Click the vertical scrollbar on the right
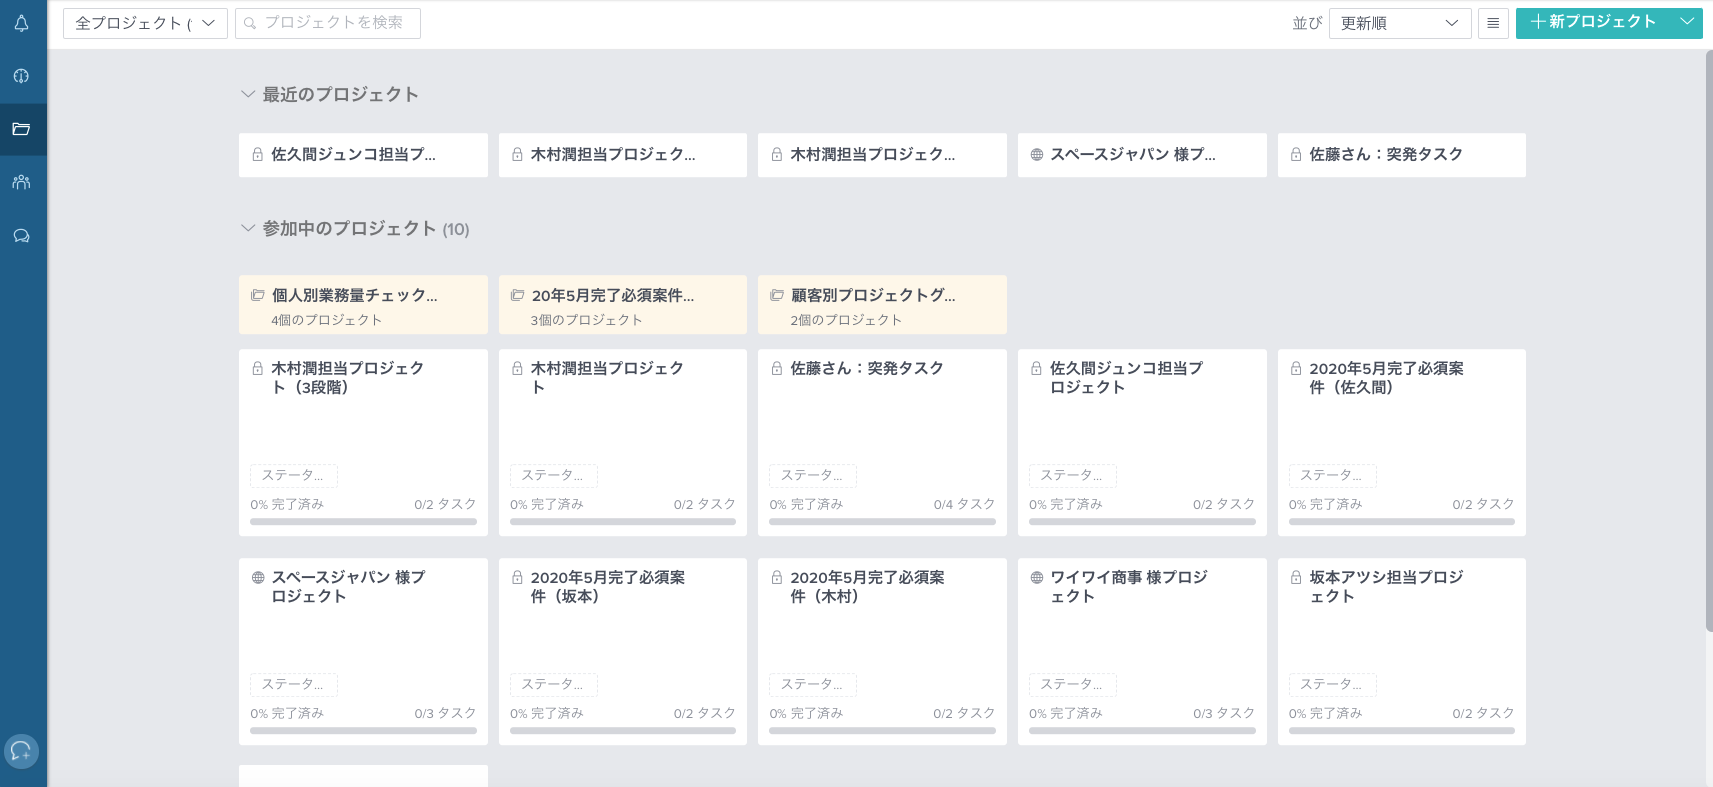This screenshot has height=787, width=1713. (x=1709, y=340)
